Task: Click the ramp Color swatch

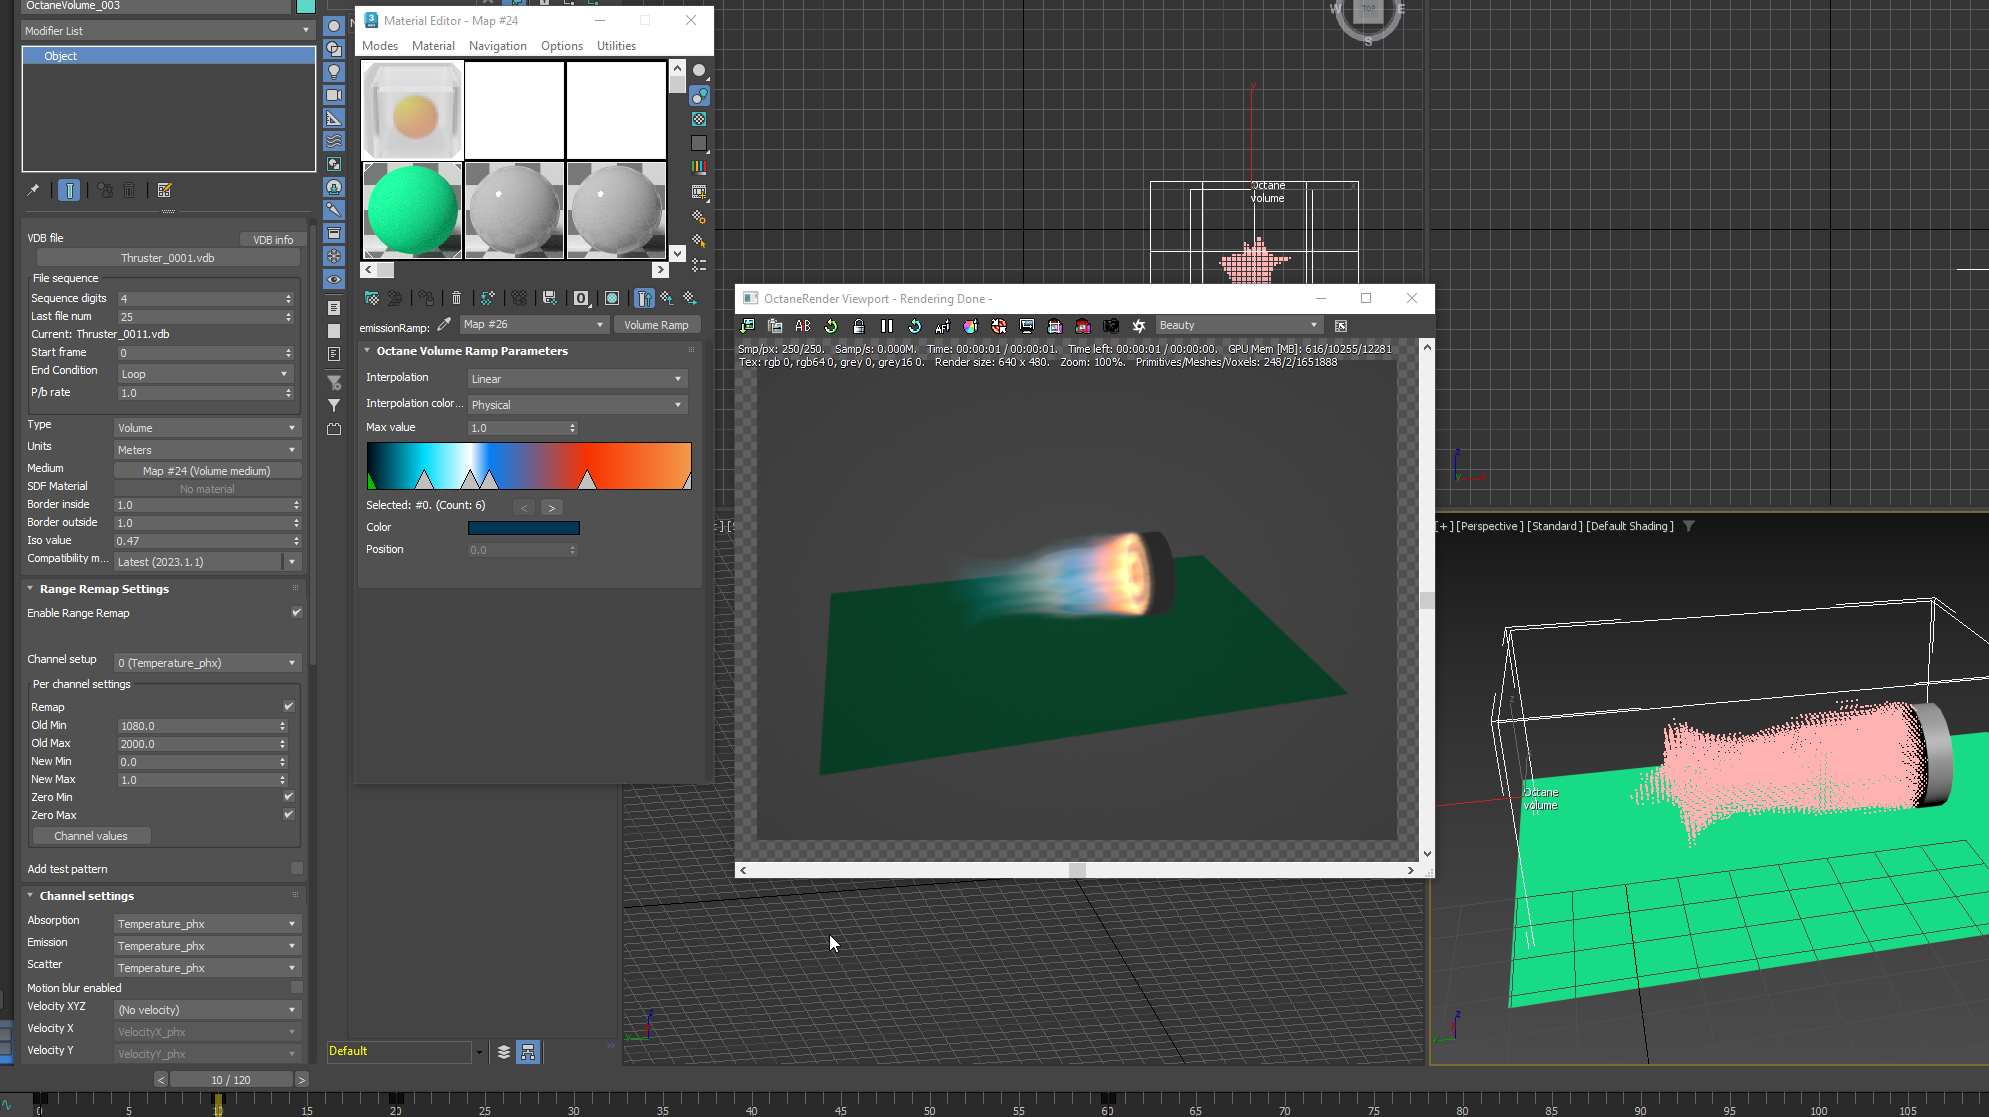Action: [523, 528]
